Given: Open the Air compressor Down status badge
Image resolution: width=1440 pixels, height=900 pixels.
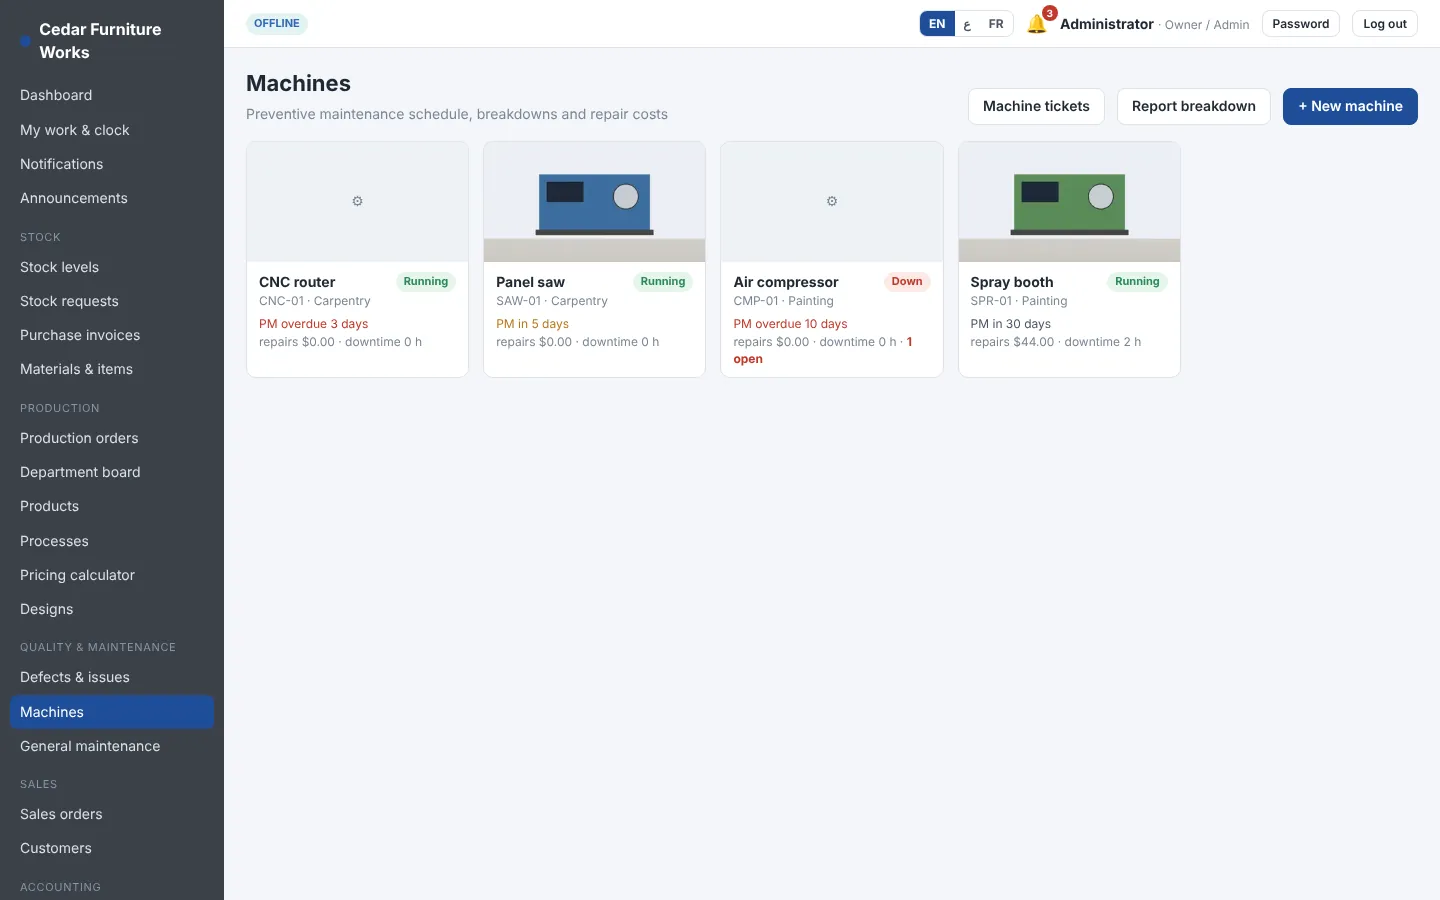Looking at the screenshot, I should [x=907, y=282].
